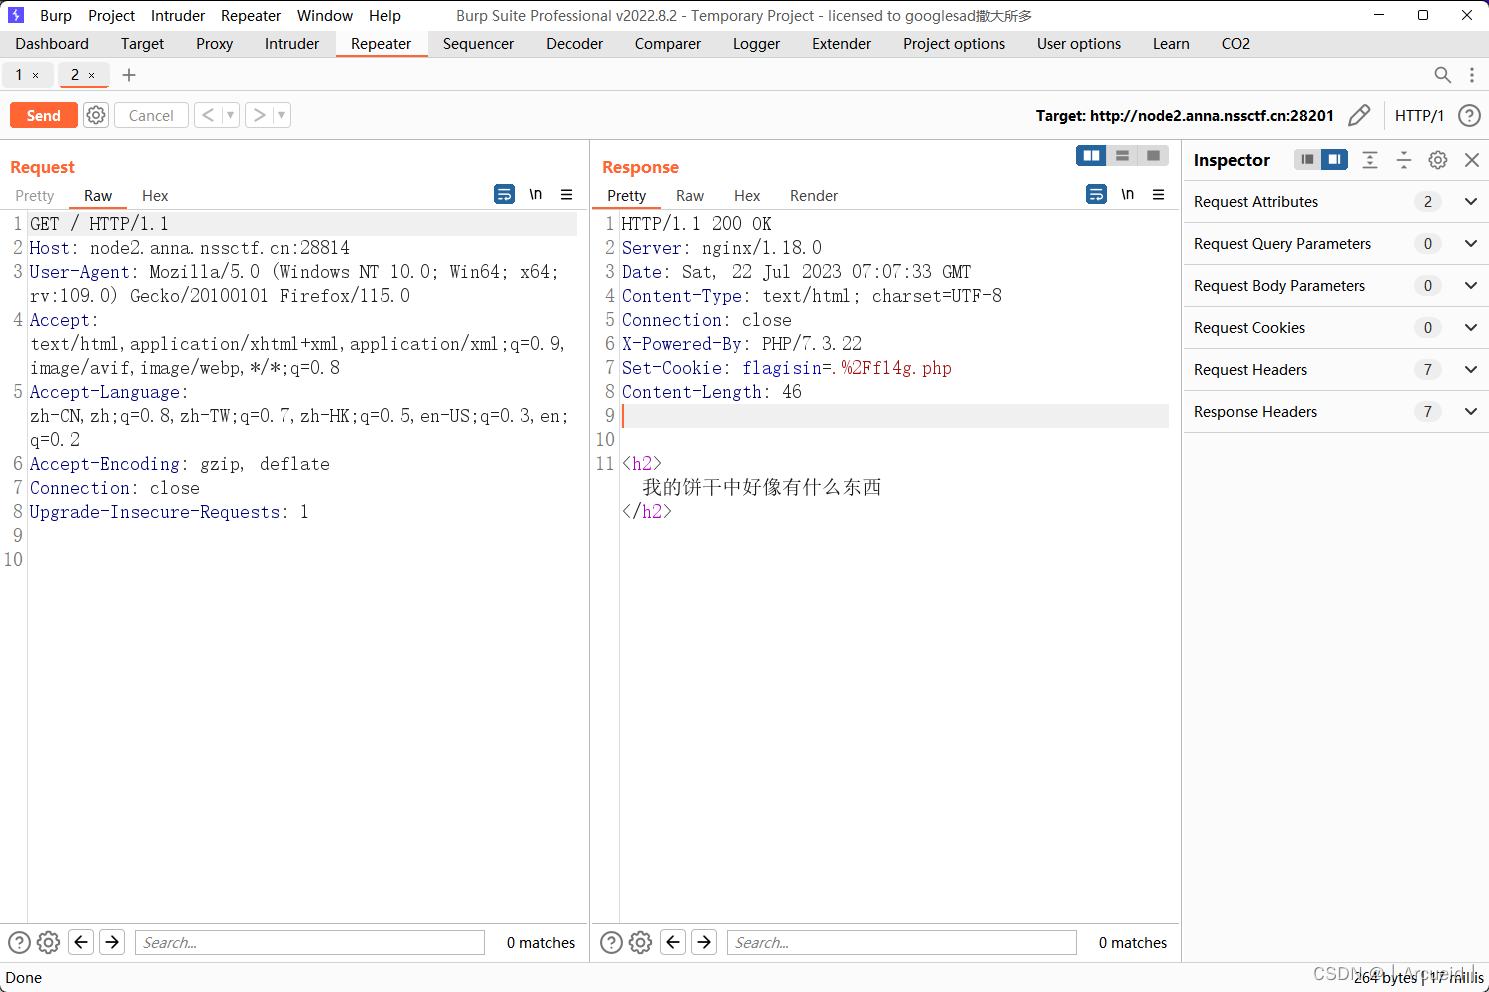Go to next request with forward arrow
The width and height of the screenshot is (1489, 992).
tap(259, 115)
